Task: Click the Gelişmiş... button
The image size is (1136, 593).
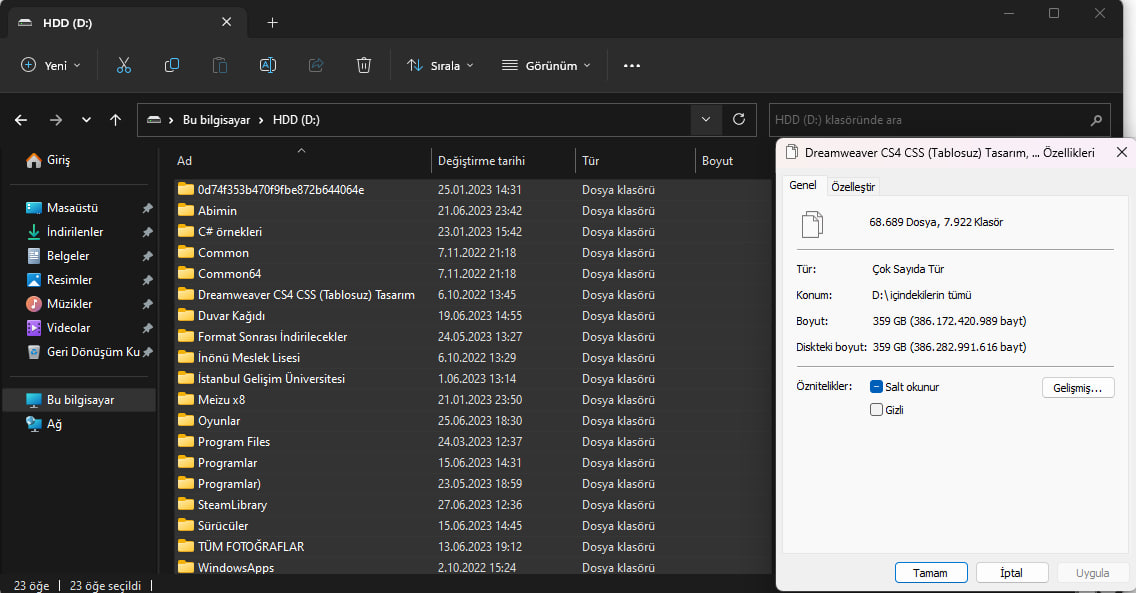Action: click(1077, 388)
